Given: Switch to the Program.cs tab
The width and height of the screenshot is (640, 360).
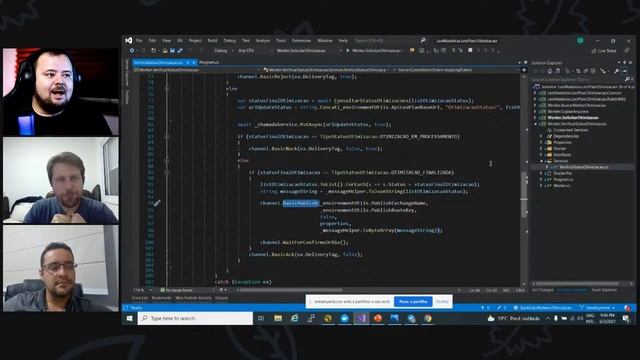Looking at the screenshot, I should point(209,62).
